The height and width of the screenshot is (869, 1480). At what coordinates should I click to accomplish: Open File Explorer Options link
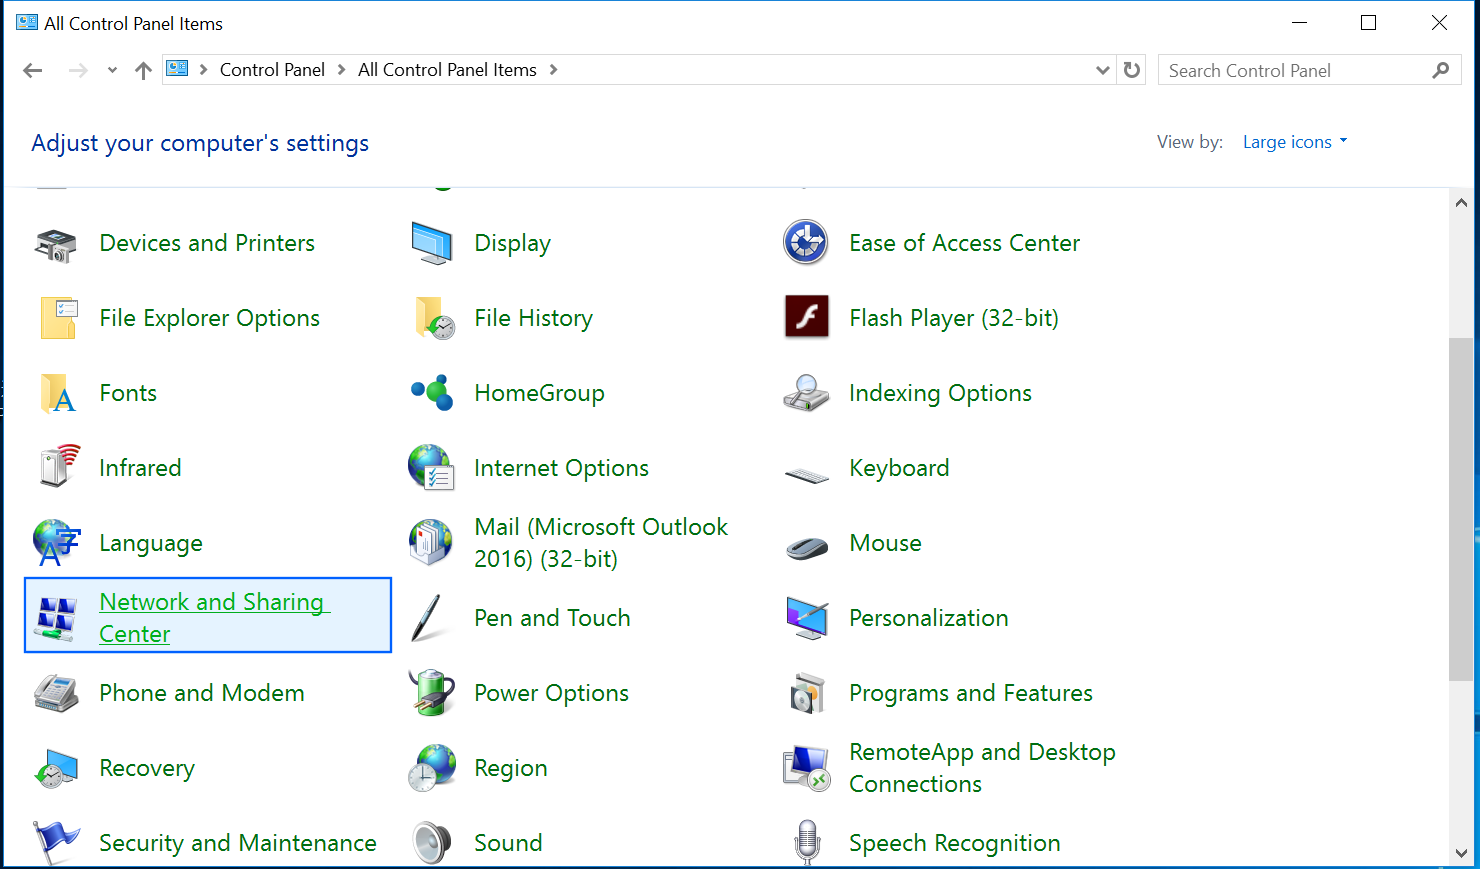click(x=210, y=318)
